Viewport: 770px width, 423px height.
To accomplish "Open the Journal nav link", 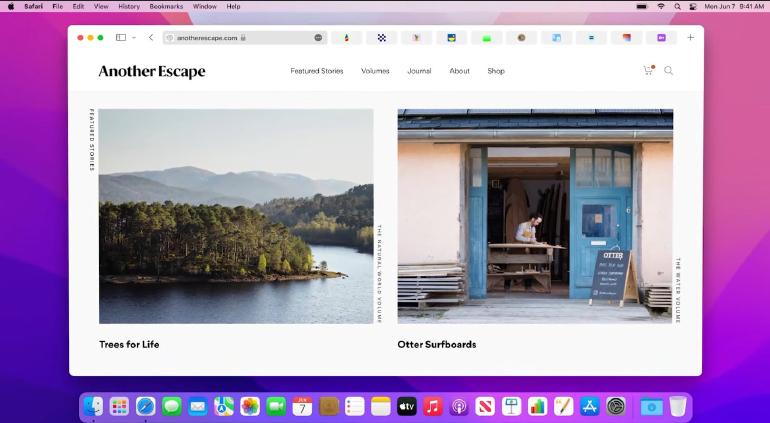I will click(419, 71).
